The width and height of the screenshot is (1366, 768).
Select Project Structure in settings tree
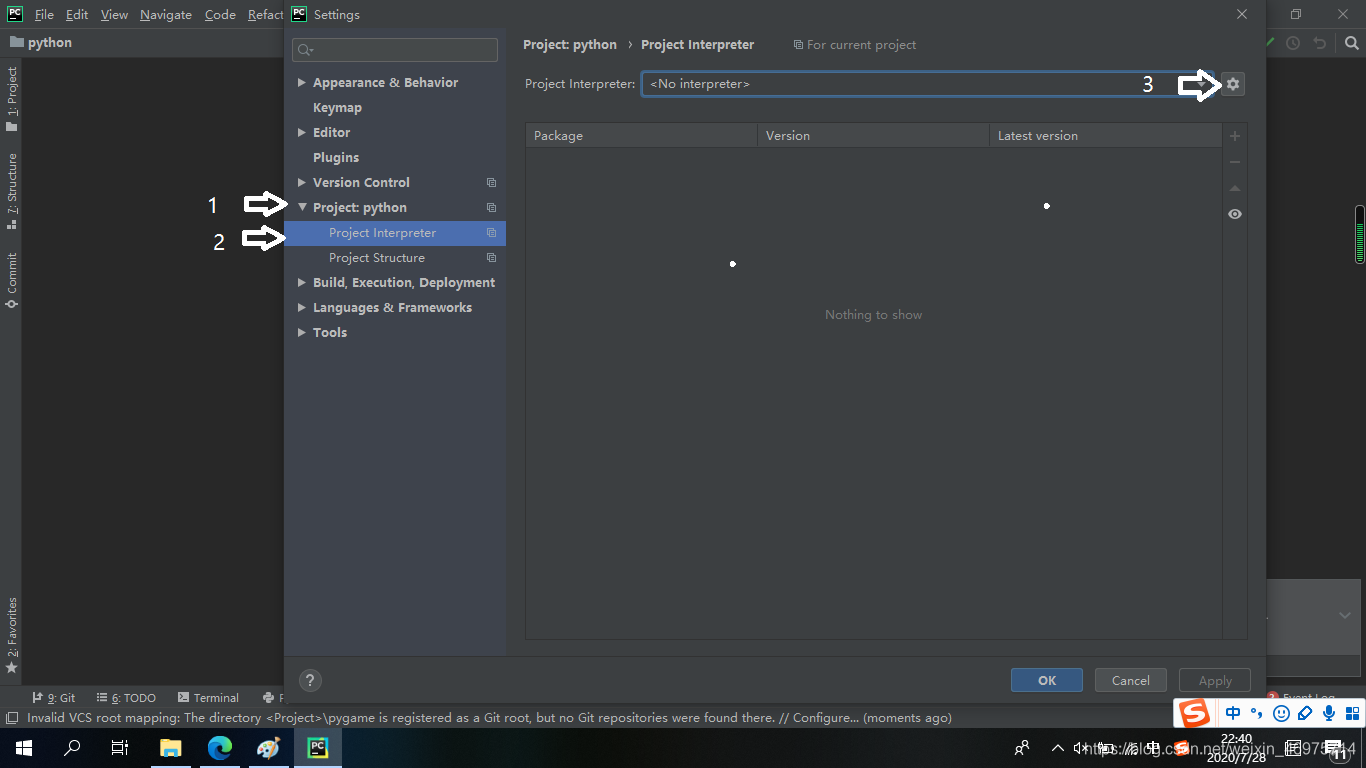pyautogui.click(x=377, y=258)
